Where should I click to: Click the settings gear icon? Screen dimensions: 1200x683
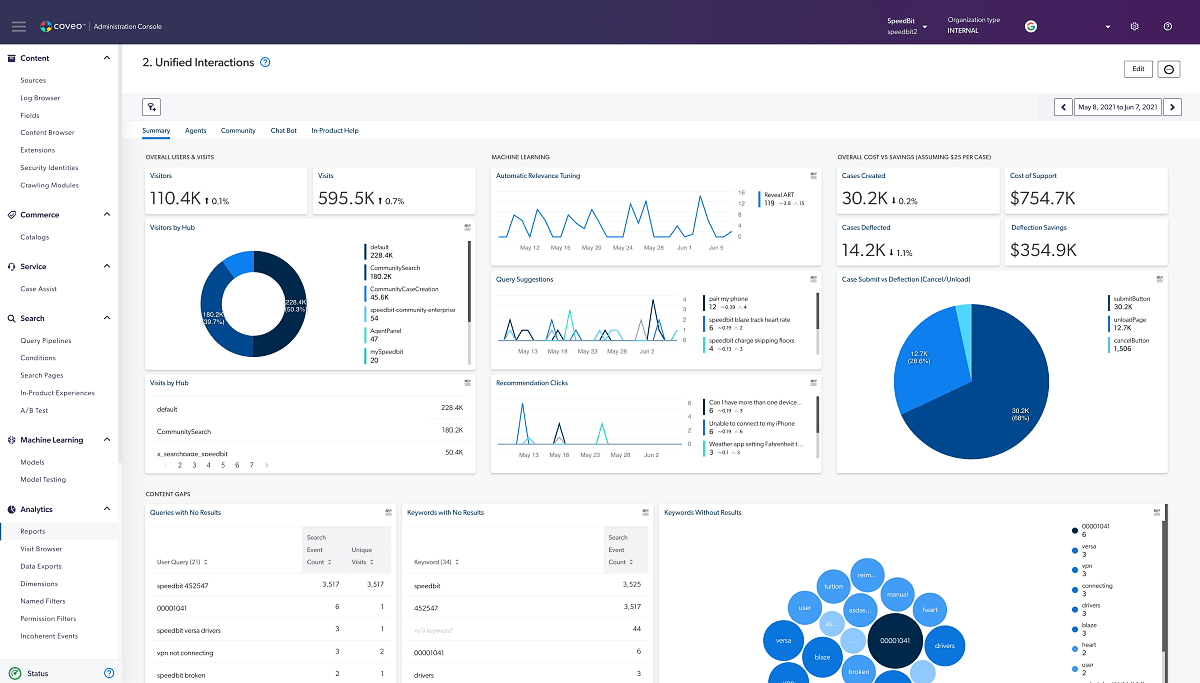(x=1135, y=26)
